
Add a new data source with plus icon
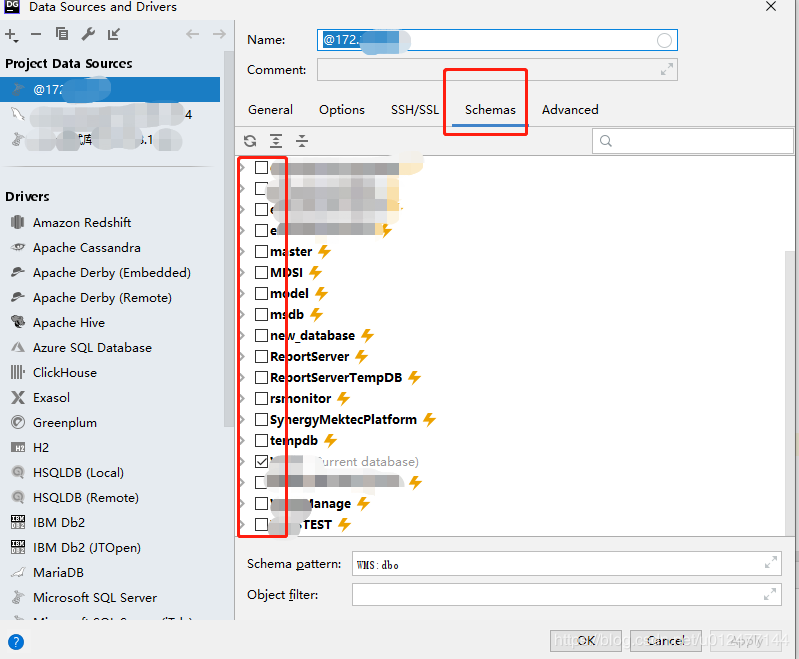pos(11,35)
